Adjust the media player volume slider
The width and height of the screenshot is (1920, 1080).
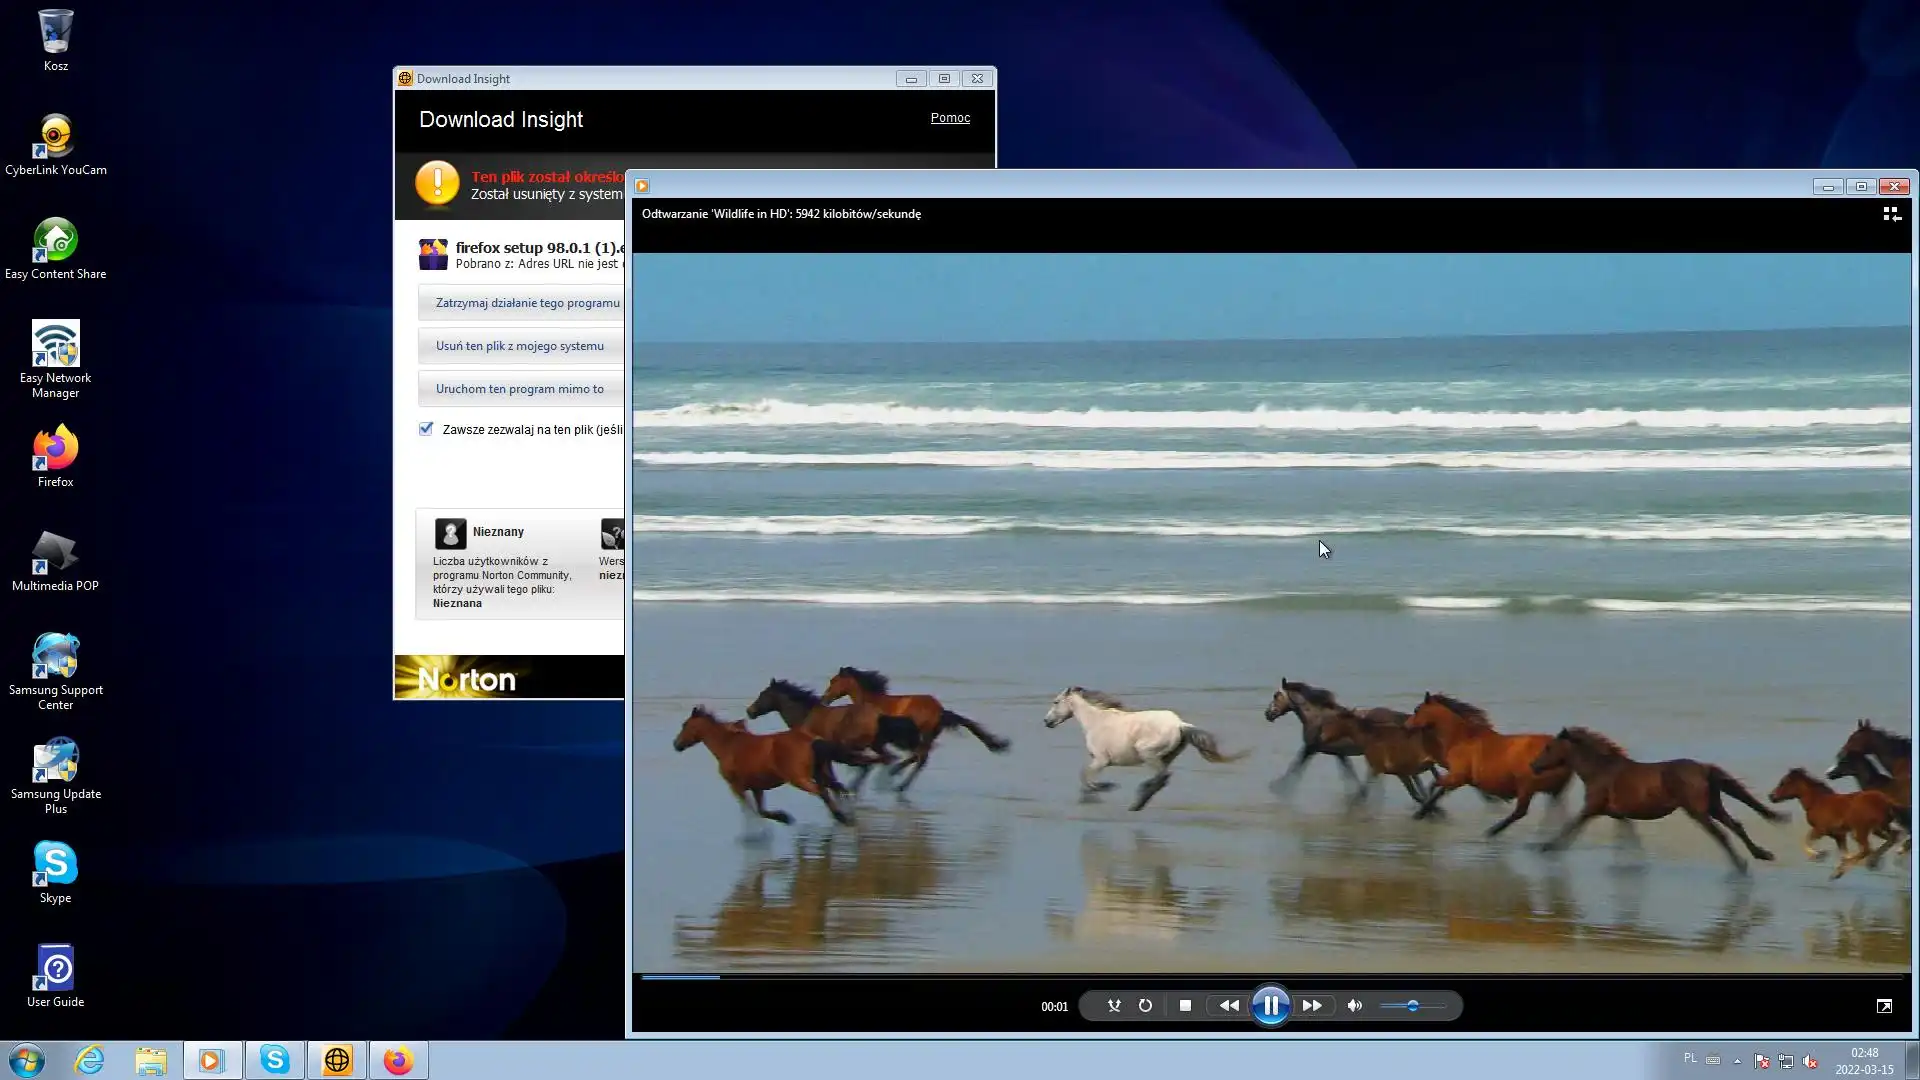pyautogui.click(x=1413, y=1006)
